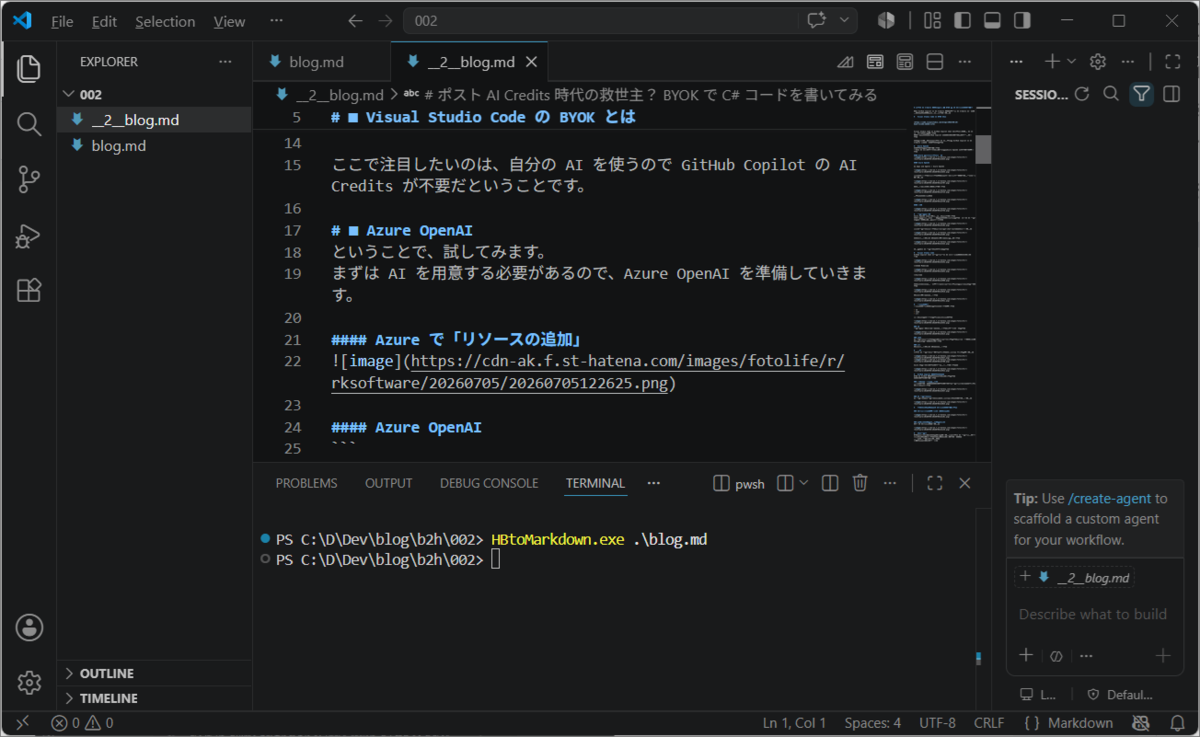Toggle the sessions side panel layout icon
Image resolution: width=1200 pixels, height=737 pixels.
pyautogui.click(x=1171, y=94)
